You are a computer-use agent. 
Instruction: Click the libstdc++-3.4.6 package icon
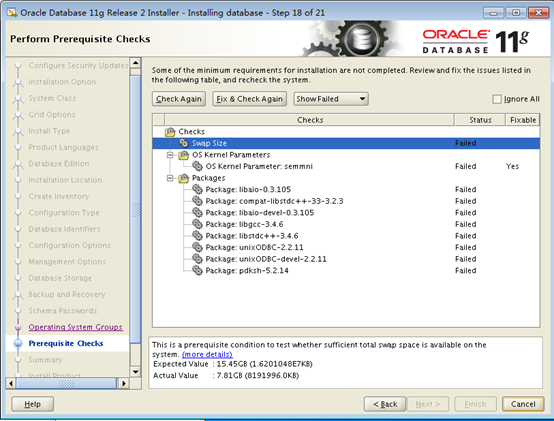197,236
